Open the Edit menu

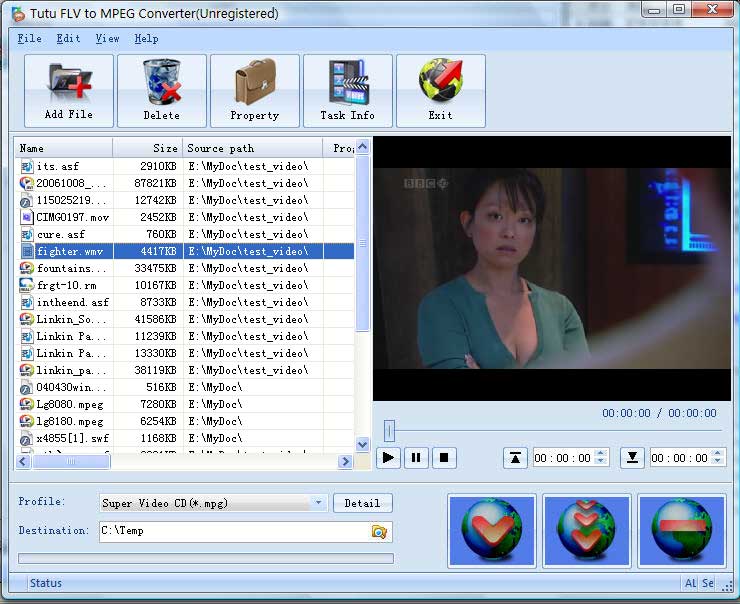coord(68,39)
